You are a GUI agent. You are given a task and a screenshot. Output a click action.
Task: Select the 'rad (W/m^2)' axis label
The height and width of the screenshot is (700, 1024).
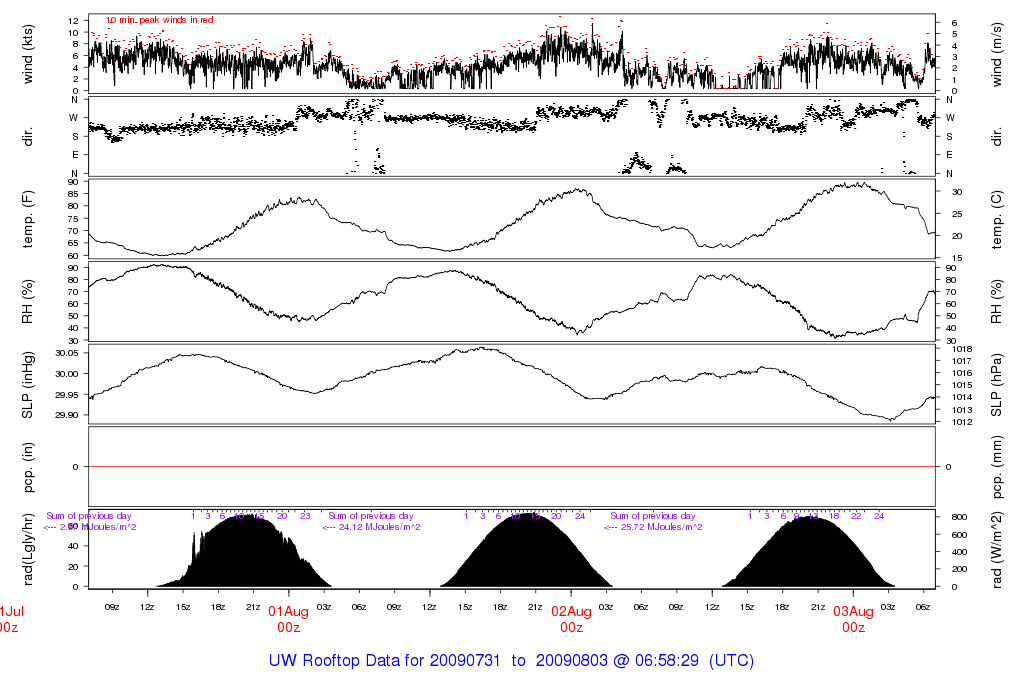[996, 549]
